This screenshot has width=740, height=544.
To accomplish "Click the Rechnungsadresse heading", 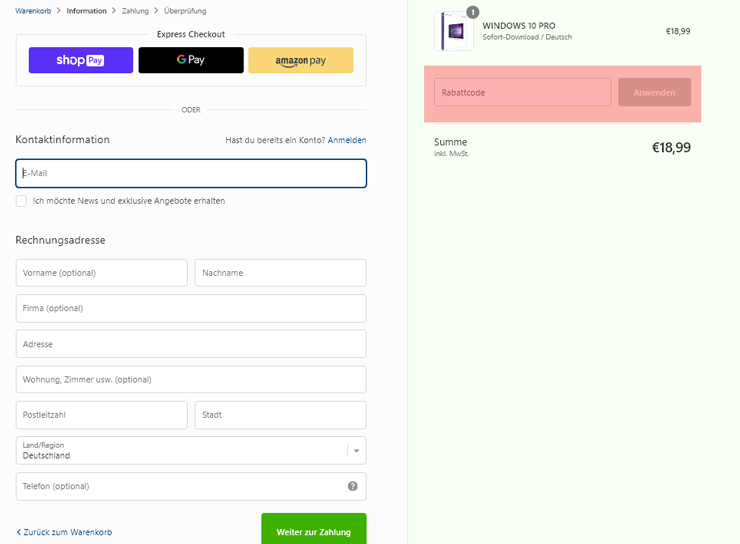I will (60, 240).
